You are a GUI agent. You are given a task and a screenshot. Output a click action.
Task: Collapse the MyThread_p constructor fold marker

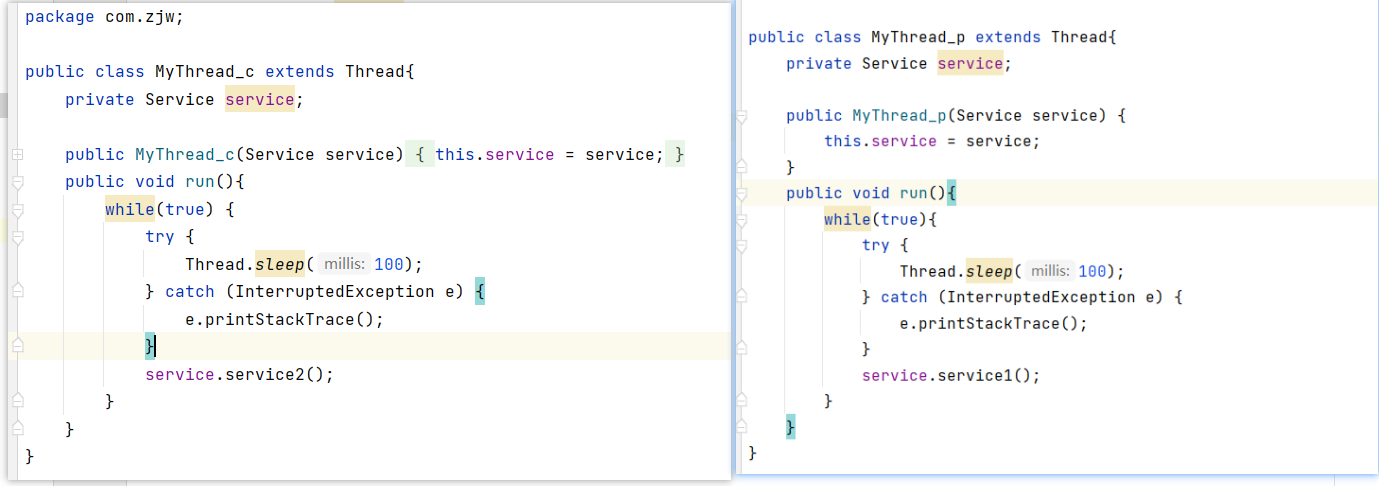(x=742, y=116)
